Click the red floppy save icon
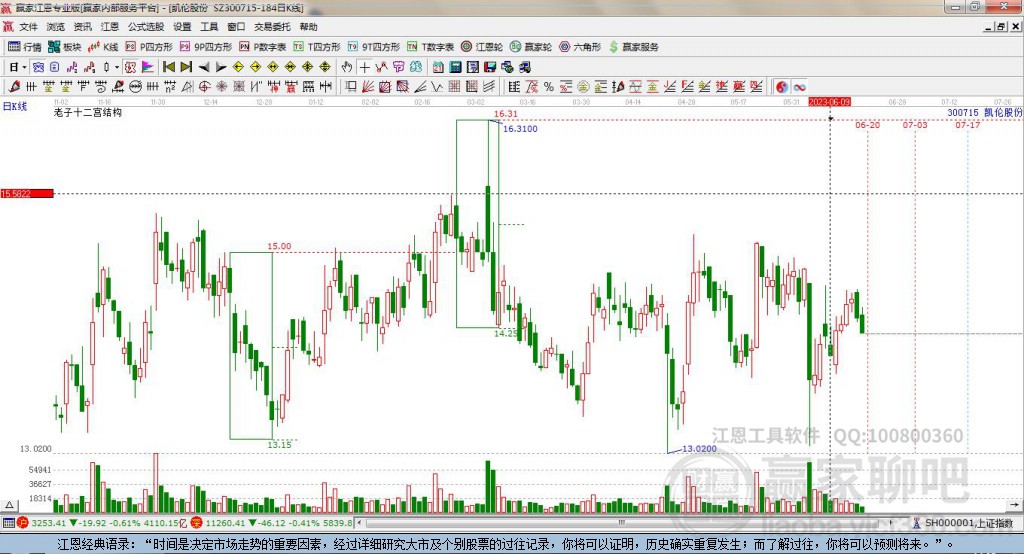This screenshot has height=554, width=1024. coord(490,67)
